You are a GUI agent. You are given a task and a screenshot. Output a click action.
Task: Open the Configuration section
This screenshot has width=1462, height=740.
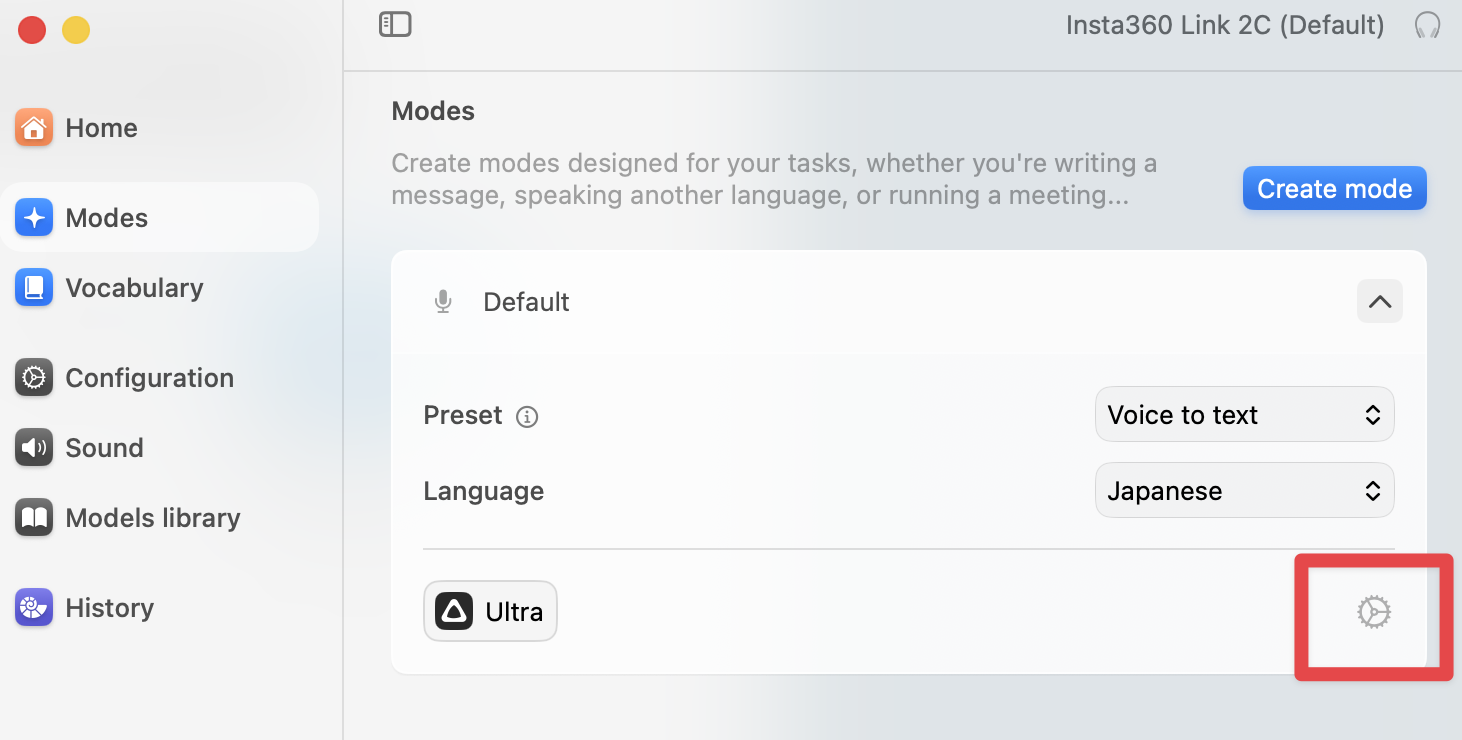149,378
